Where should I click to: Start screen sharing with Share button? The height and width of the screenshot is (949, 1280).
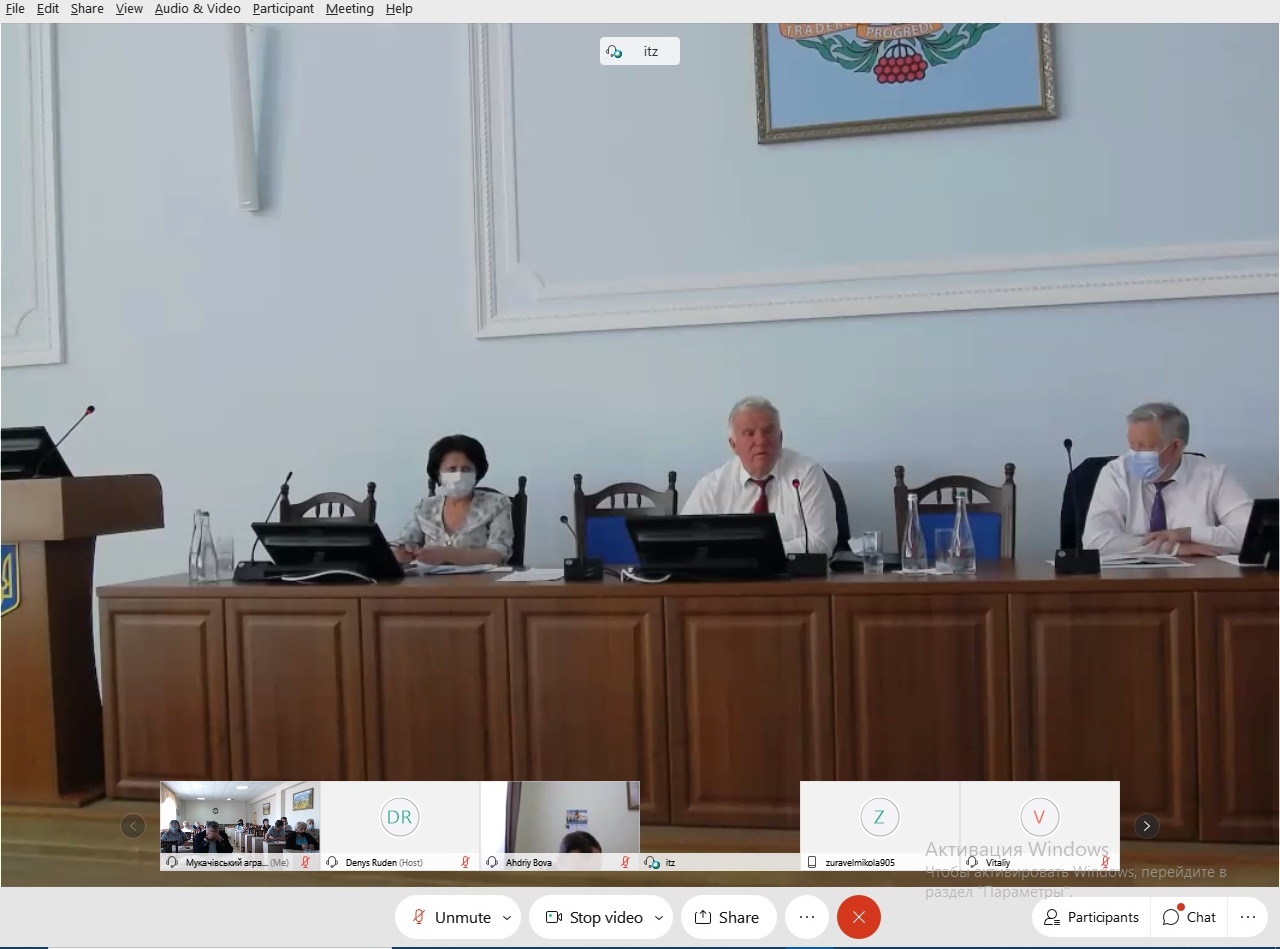click(x=728, y=917)
